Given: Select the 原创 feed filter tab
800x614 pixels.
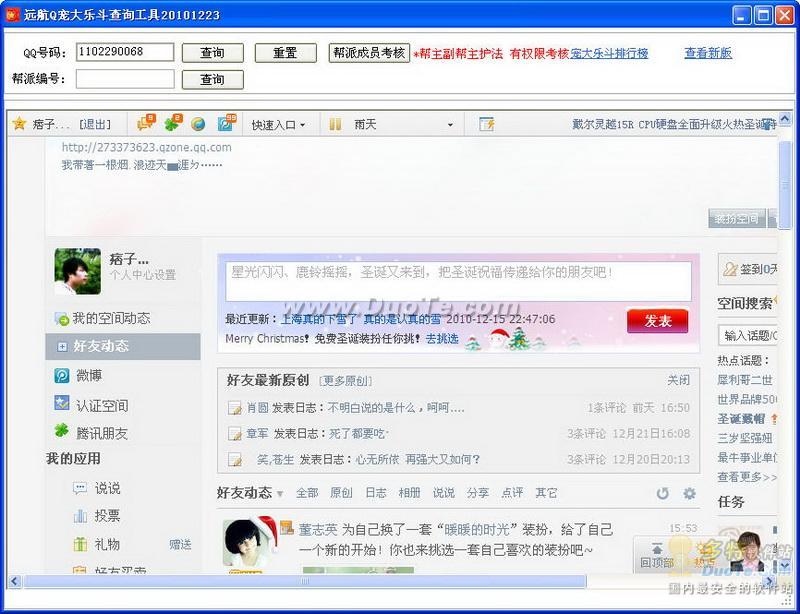Looking at the screenshot, I should pyautogui.click(x=341, y=493).
